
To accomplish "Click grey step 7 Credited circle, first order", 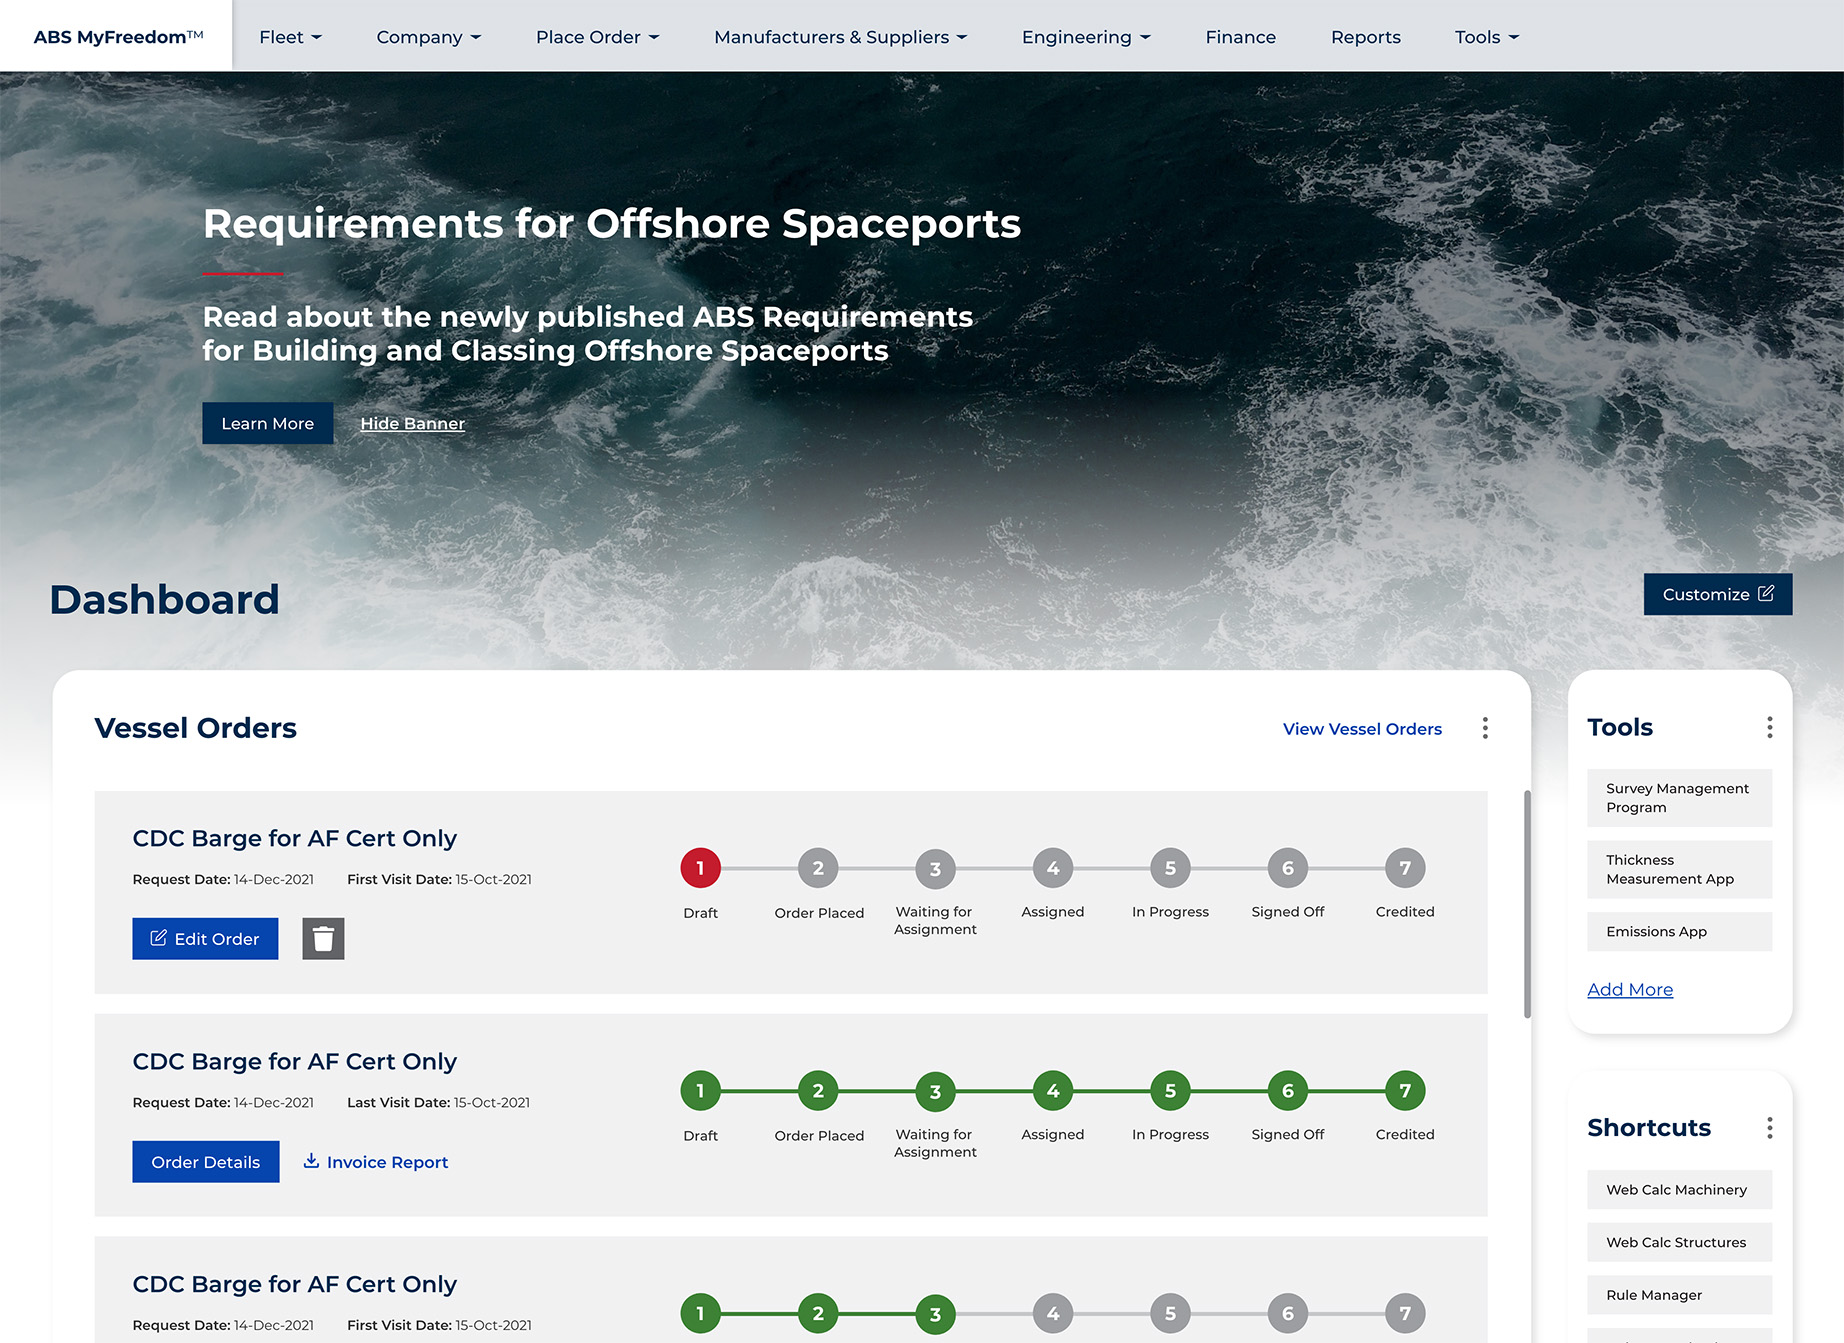I will [1405, 868].
